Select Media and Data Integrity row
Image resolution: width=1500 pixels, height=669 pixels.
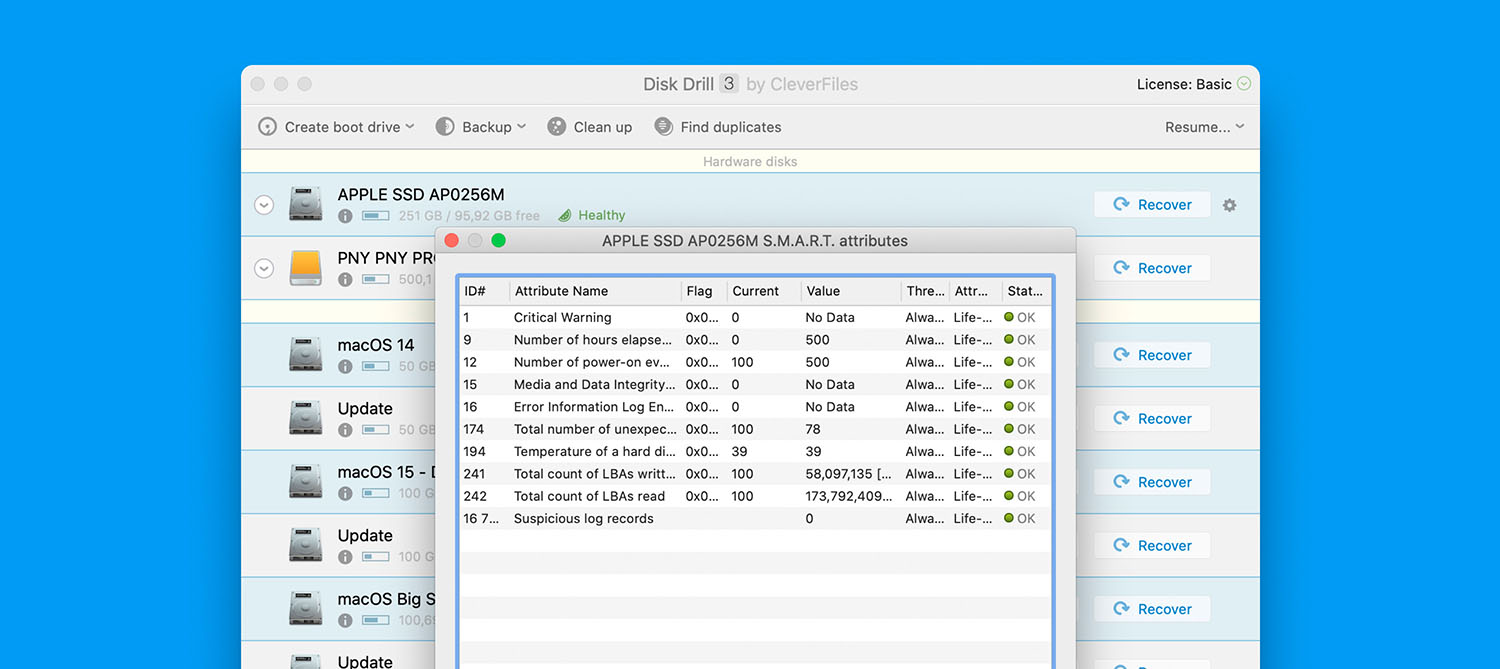click(x=755, y=384)
